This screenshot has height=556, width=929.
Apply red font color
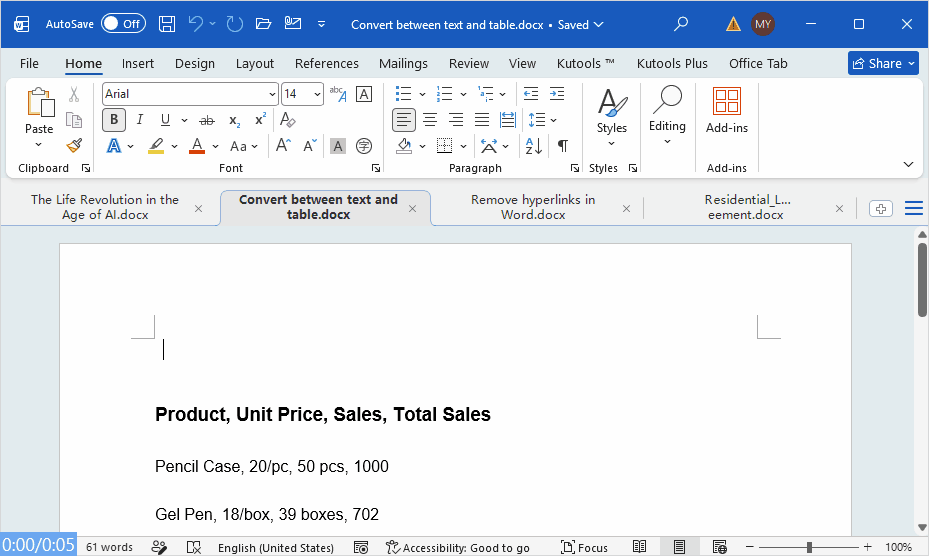coord(197,146)
